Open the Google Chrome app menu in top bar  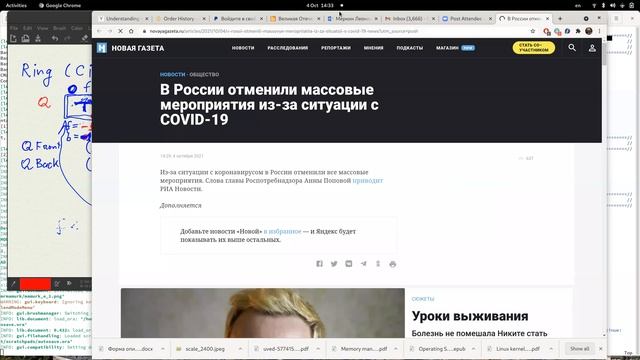[x=60, y=5]
